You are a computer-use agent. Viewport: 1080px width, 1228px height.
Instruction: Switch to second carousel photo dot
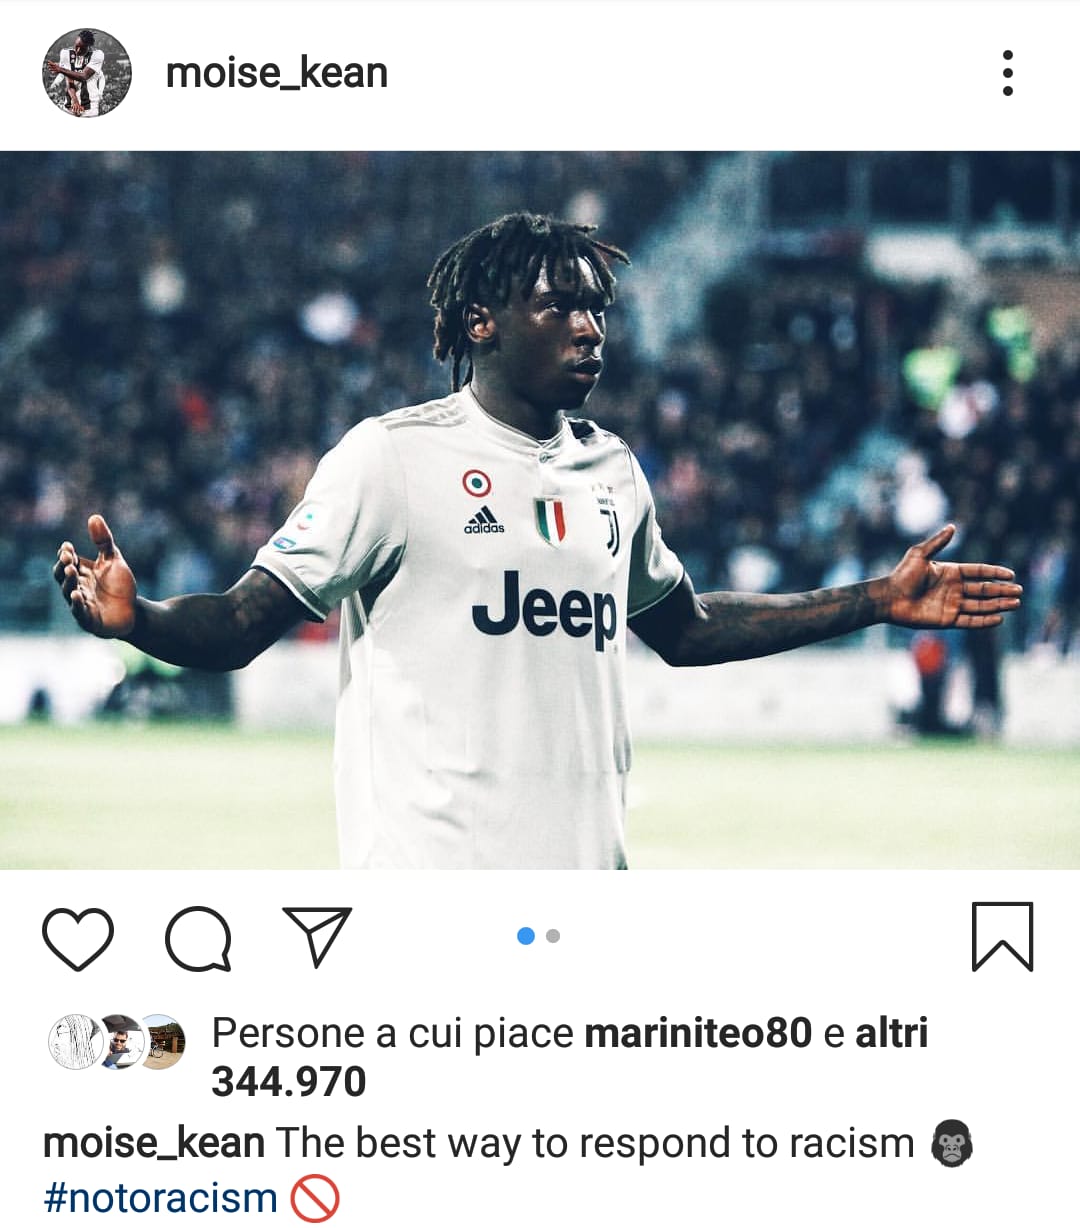coord(553,936)
